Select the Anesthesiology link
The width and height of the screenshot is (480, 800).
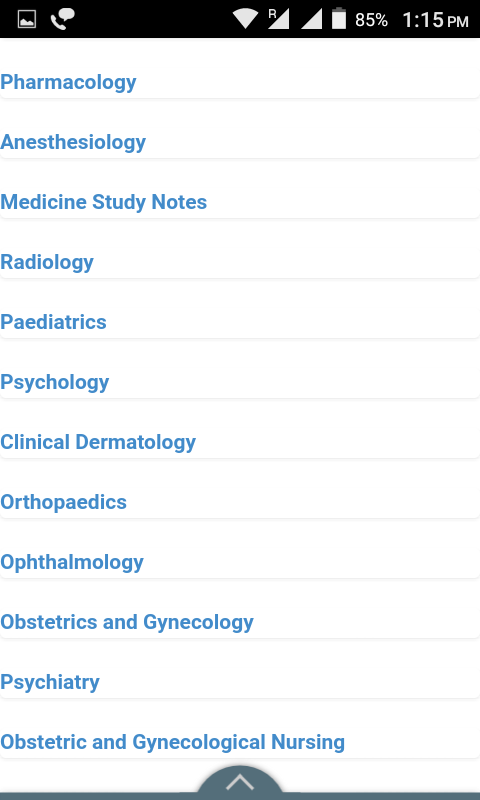point(73,142)
